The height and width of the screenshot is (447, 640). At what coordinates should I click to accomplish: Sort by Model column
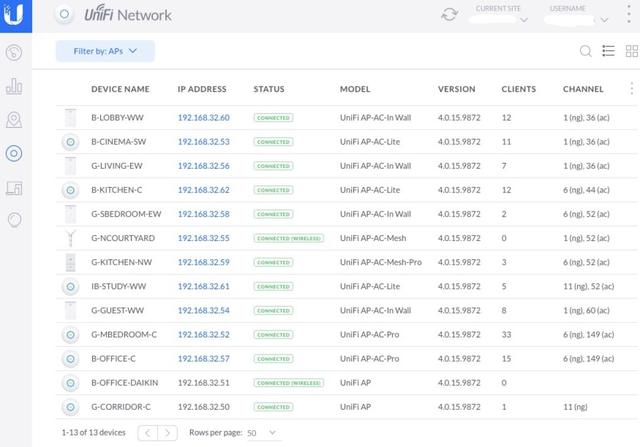coord(355,89)
